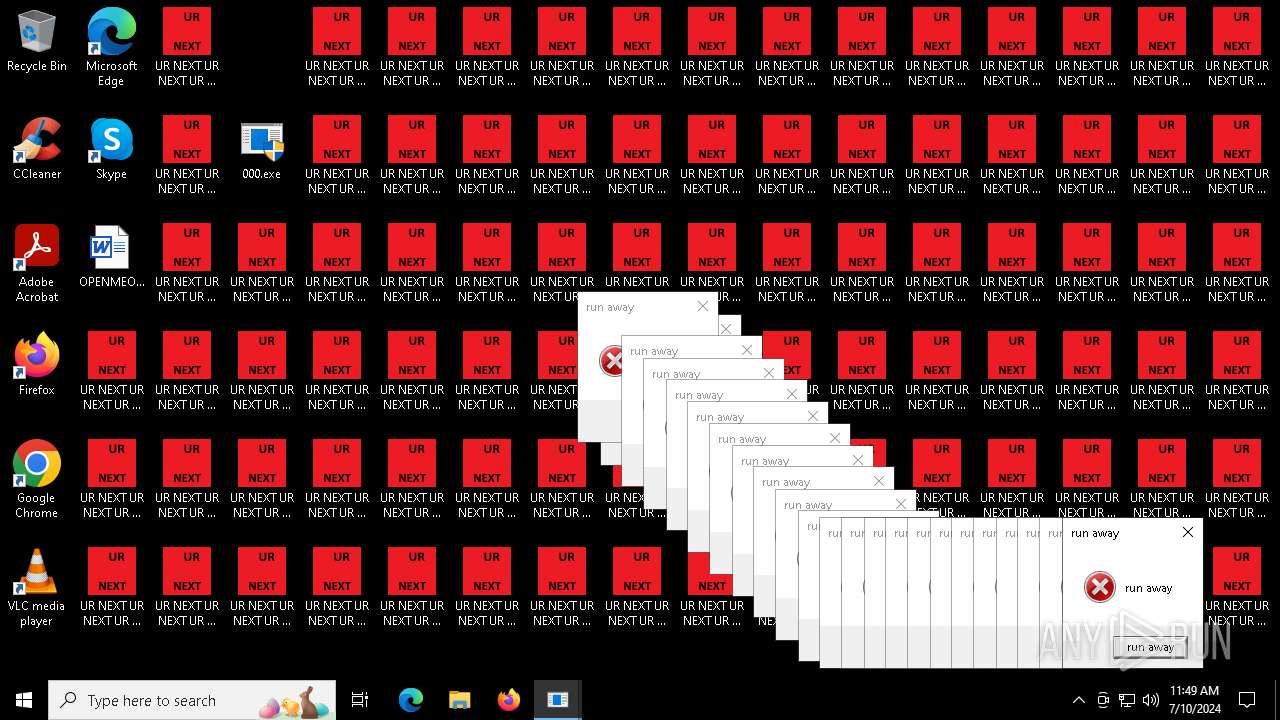The height and width of the screenshot is (720, 1280).
Task: Launch Firefox from the desktop shortcut
Action: click(x=37, y=364)
